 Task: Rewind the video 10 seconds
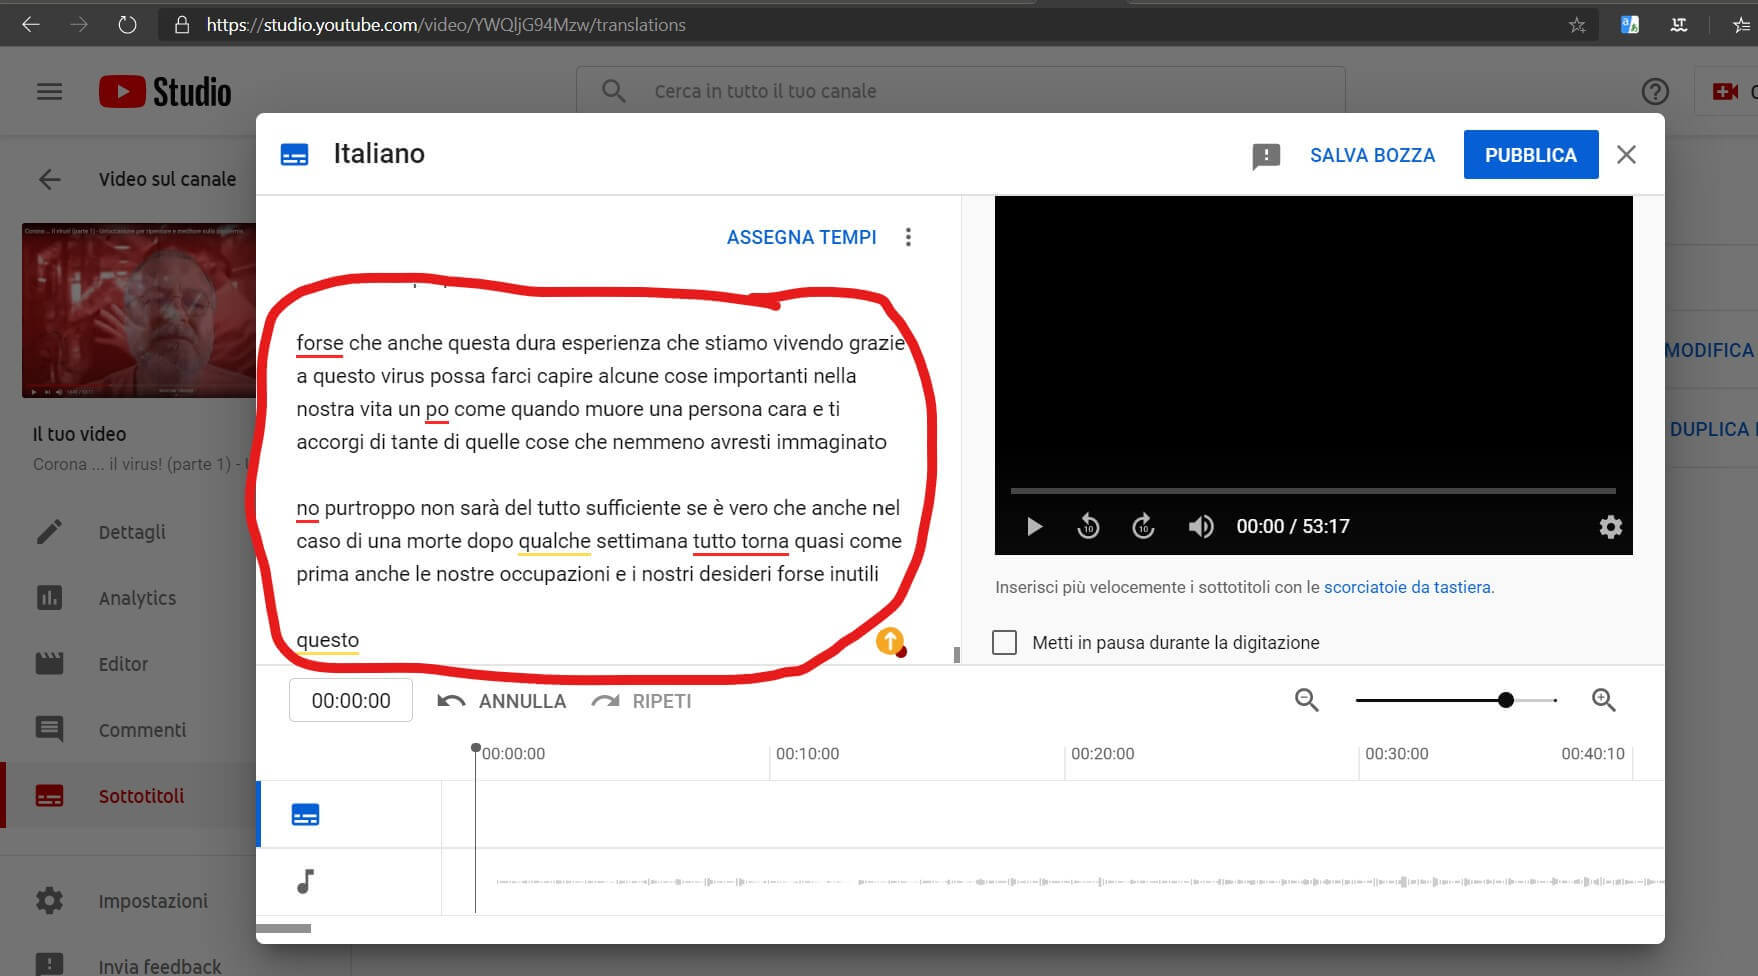[x=1088, y=526]
